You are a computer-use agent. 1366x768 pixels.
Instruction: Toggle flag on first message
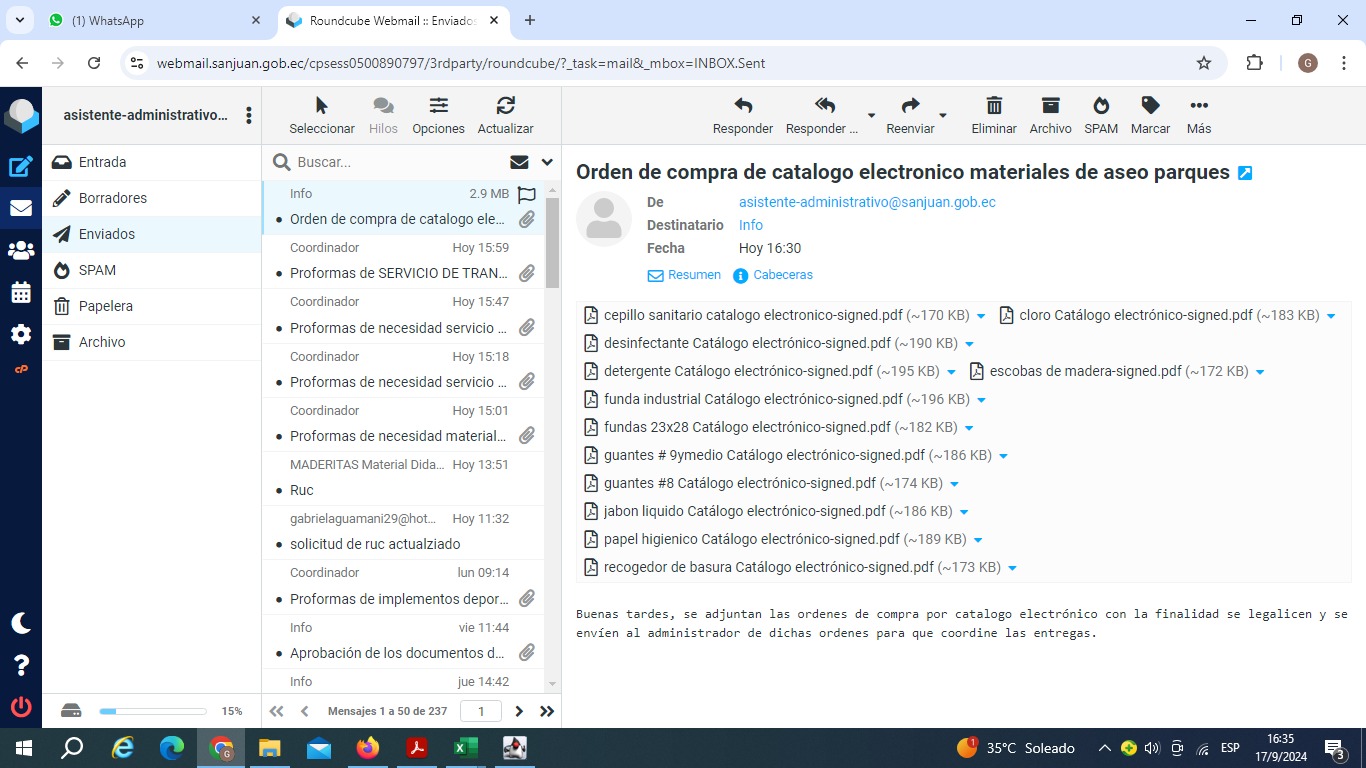(527, 194)
